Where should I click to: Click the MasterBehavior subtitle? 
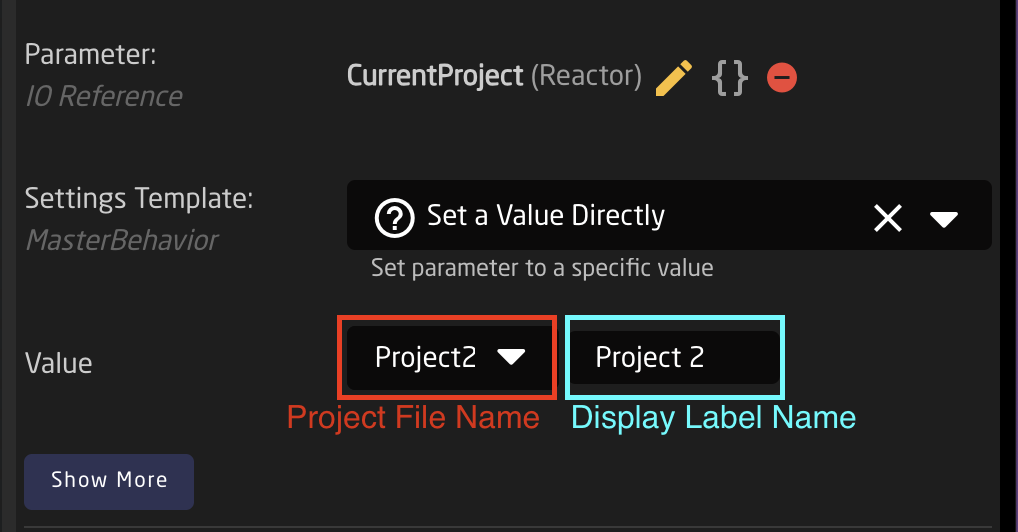[122, 241]
